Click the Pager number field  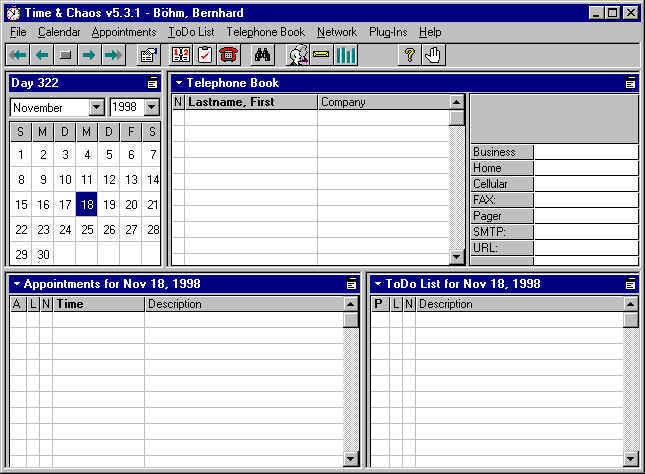click(586, 216)
